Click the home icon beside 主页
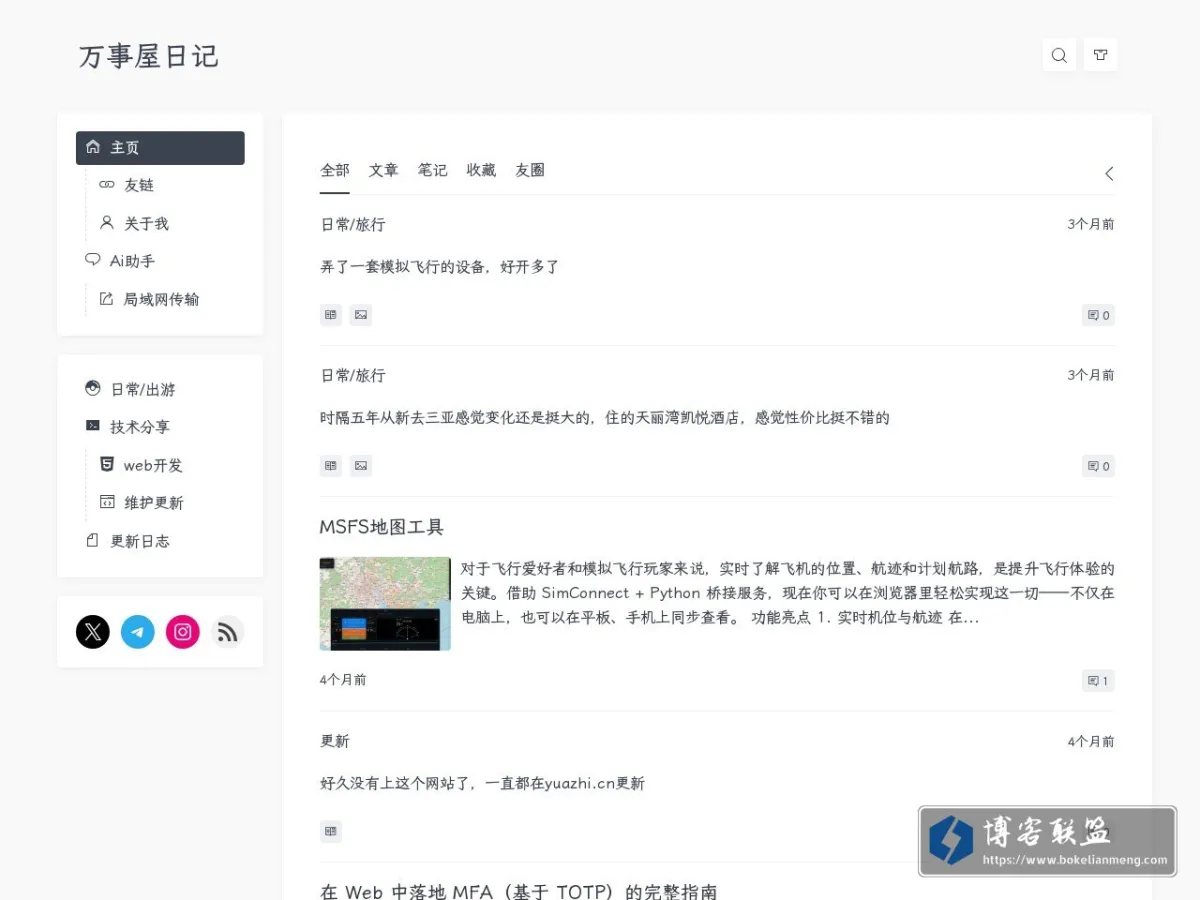Screen dimensions: 1200x900 pos(93,147)
